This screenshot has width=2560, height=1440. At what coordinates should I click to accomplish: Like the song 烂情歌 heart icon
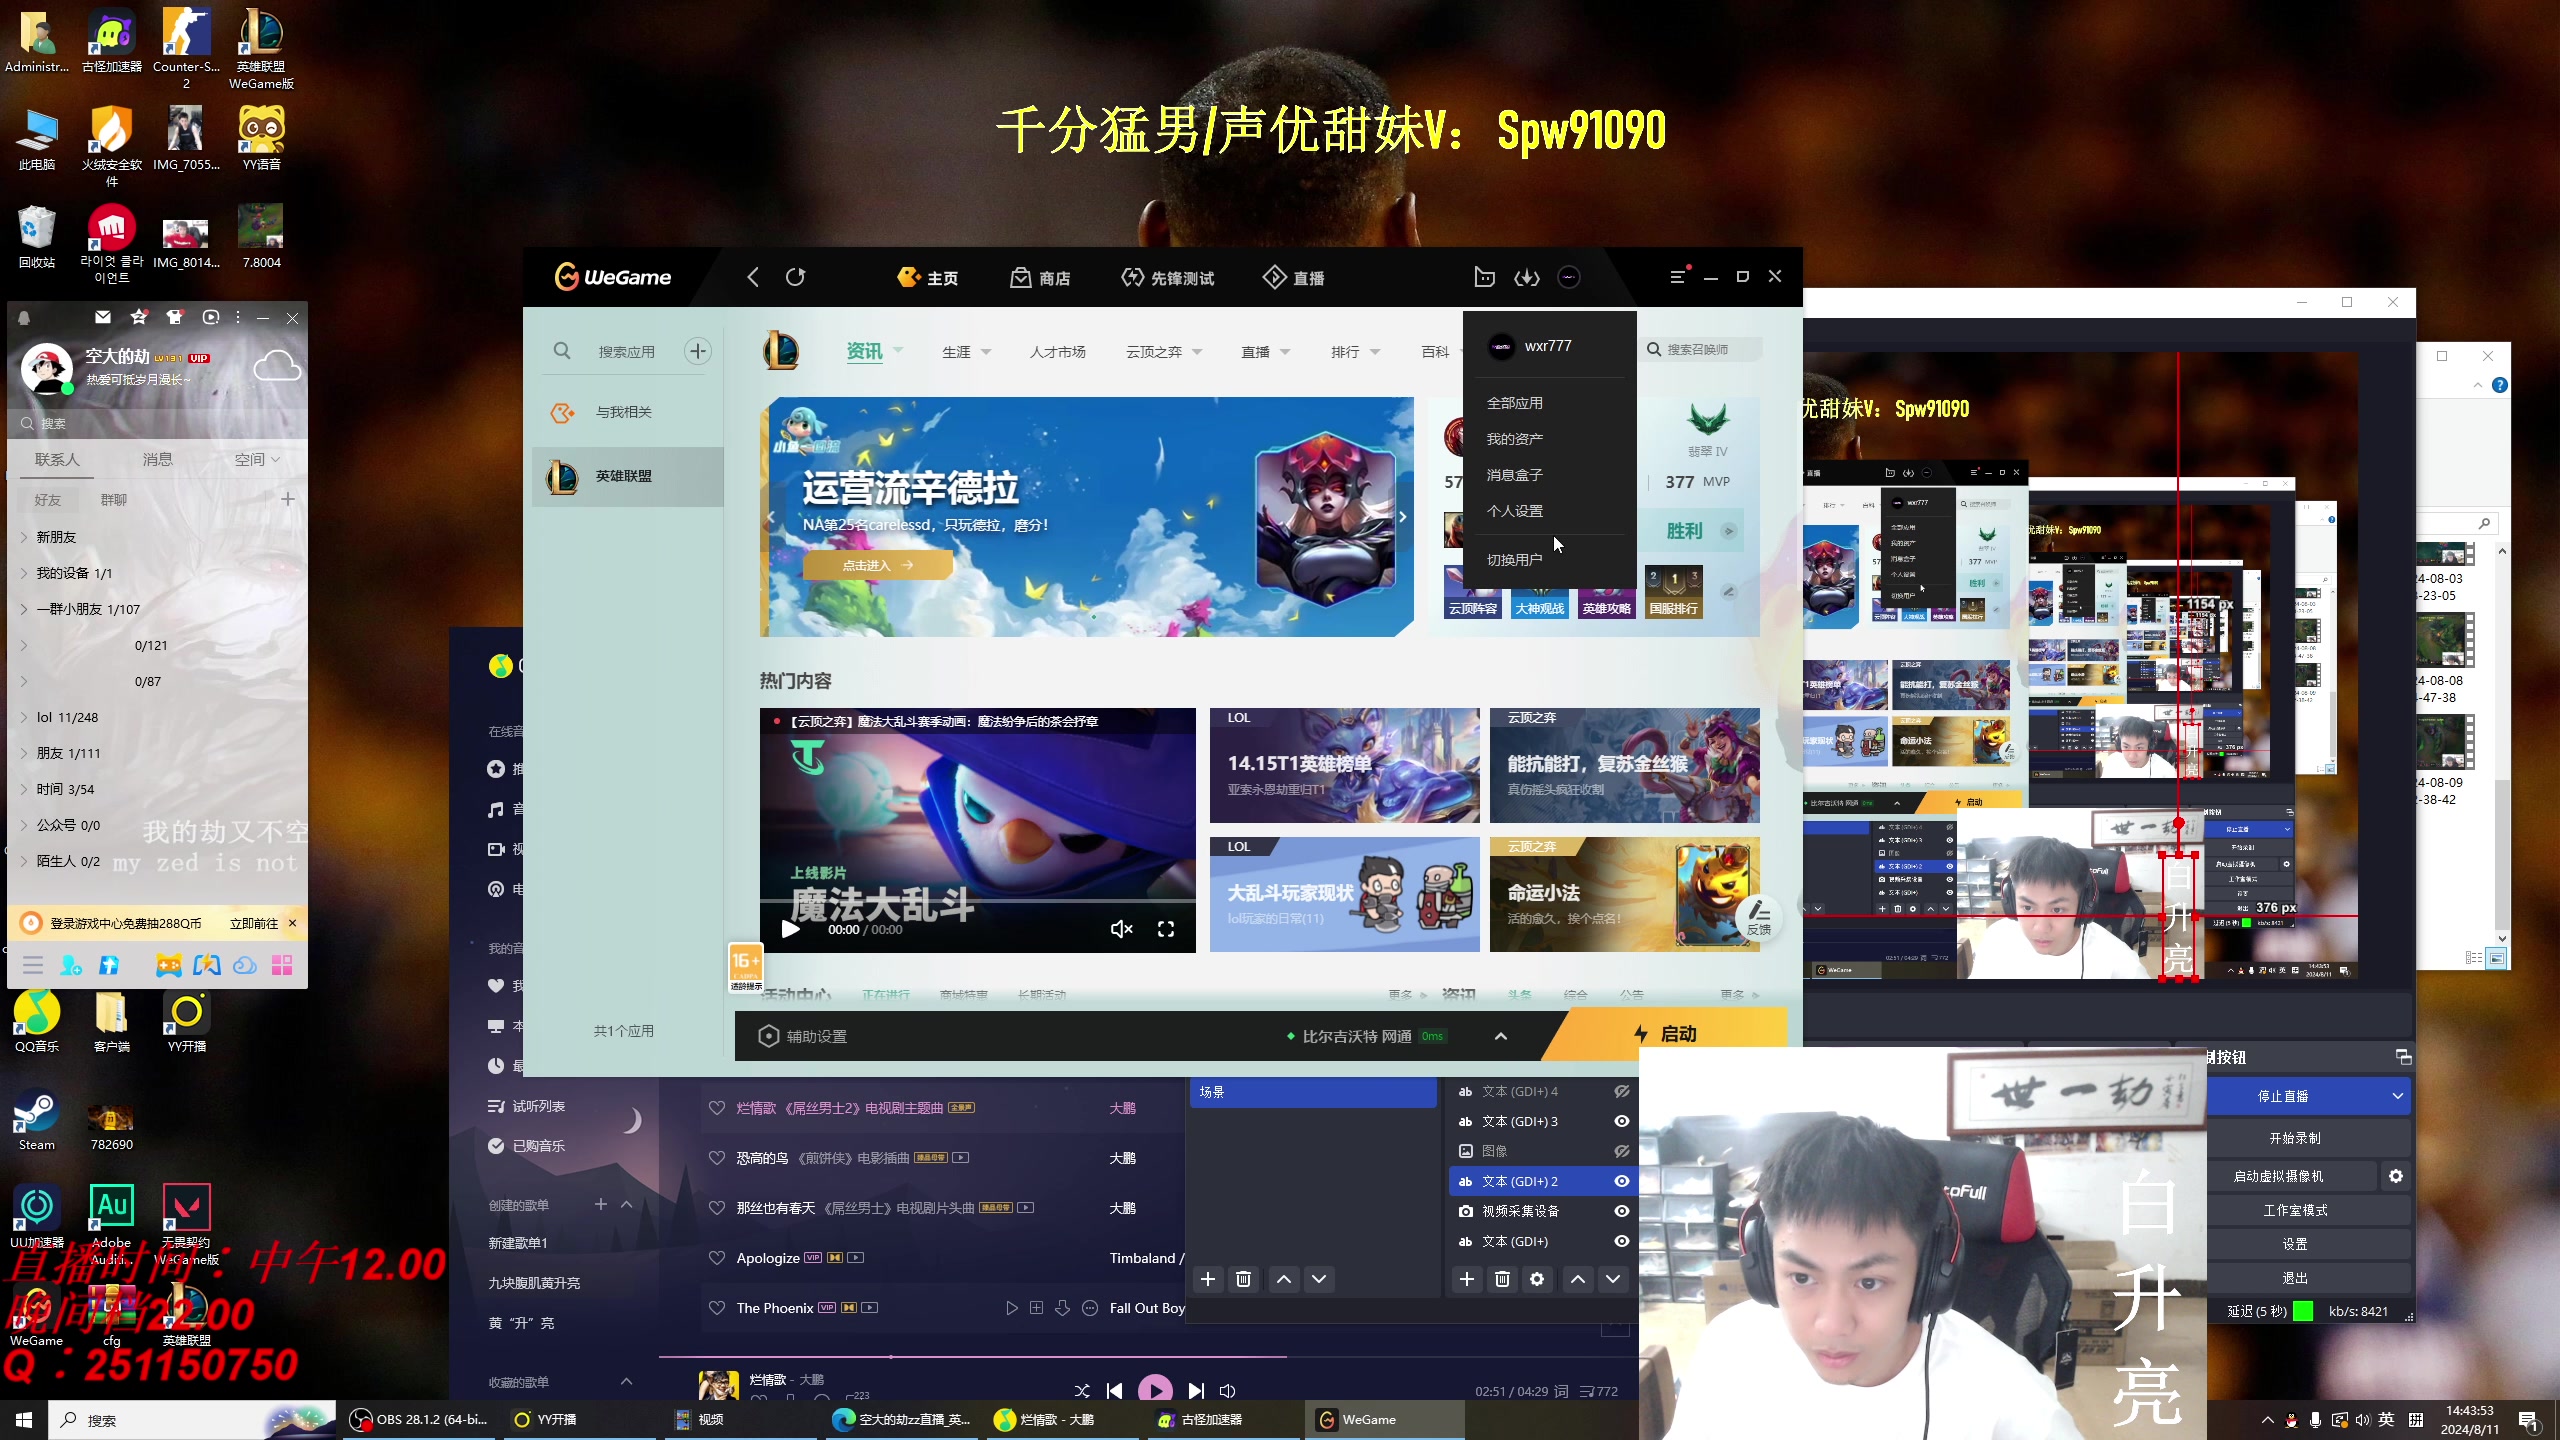[717, 1108]
